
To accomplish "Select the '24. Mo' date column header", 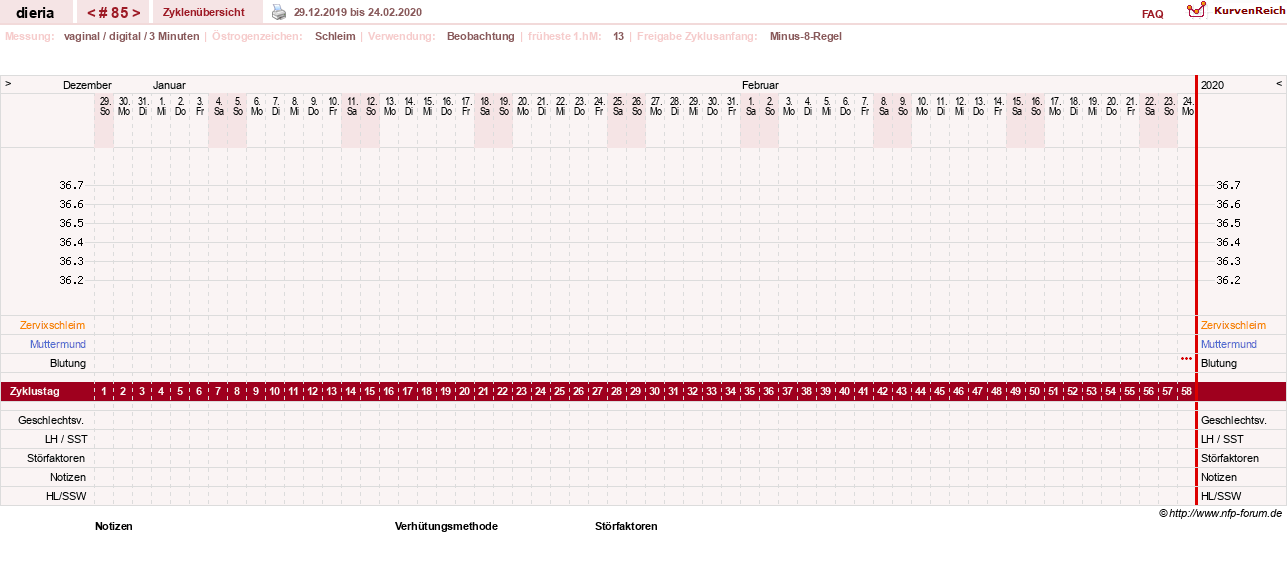I will (1188, 105).
